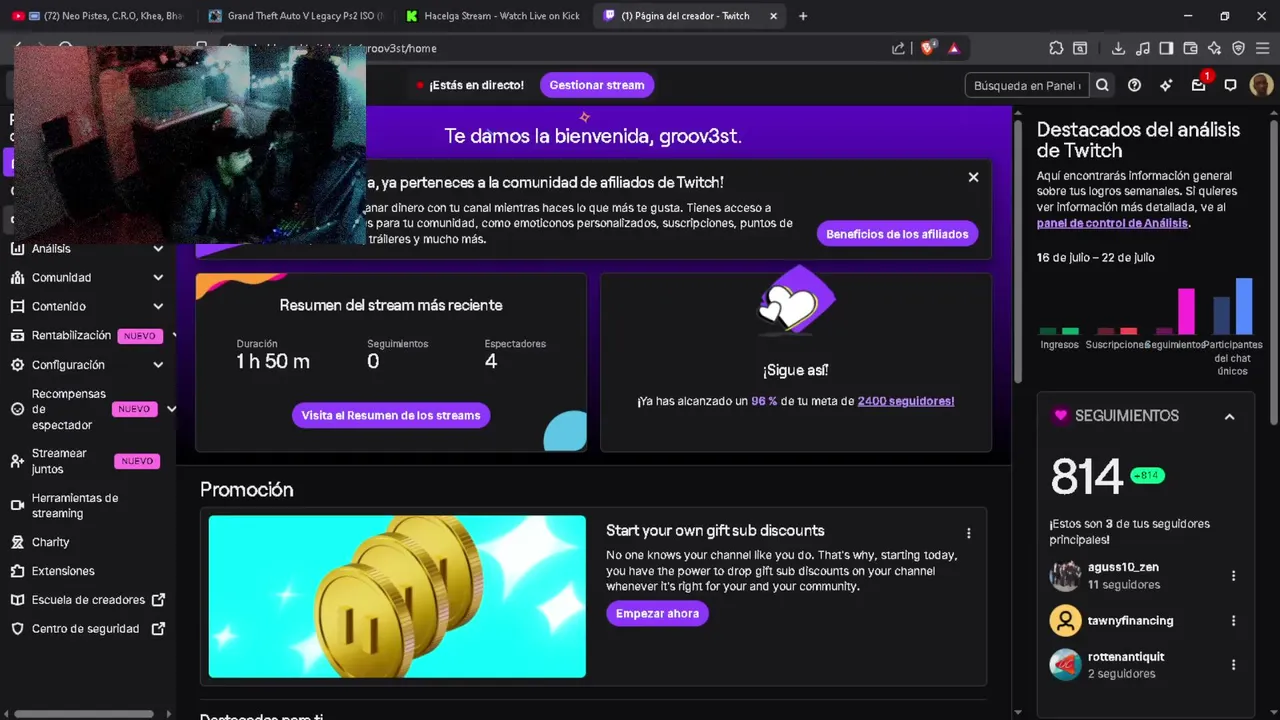This screenshot has height=720, width=1280.
Task: Click Visita el Resumen de los streams
Action: point(391,415)
